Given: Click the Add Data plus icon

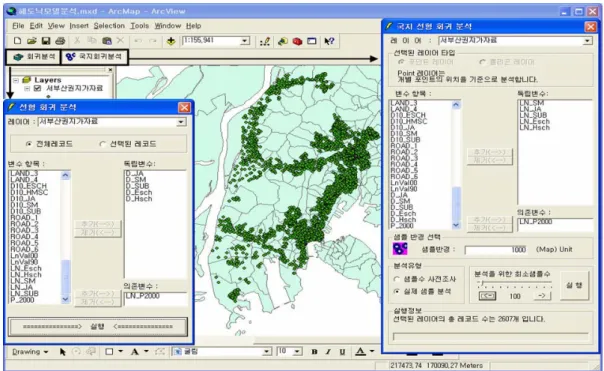Looking at the screenshot, I should pos(171,41).
